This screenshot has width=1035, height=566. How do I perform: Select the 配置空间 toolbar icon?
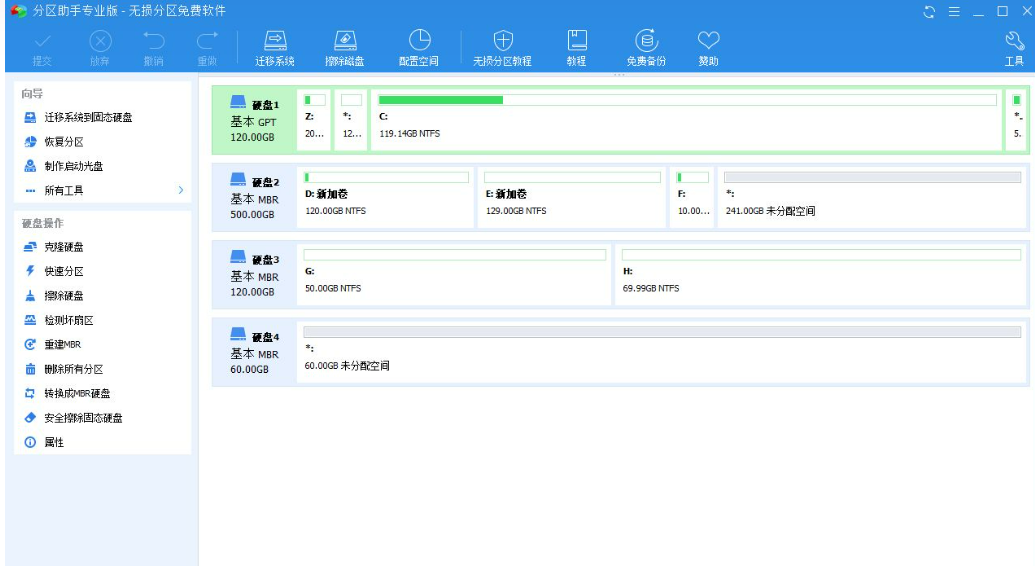pos(418,41)
